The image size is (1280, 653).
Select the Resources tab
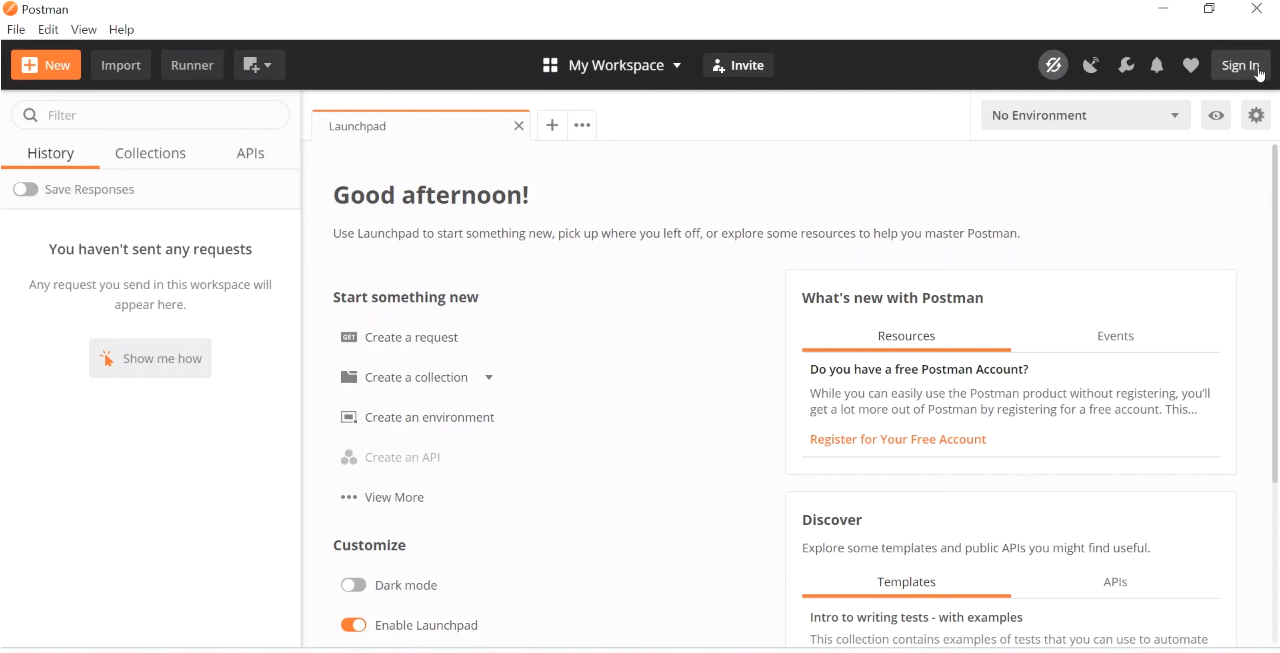tap(906, 336)
